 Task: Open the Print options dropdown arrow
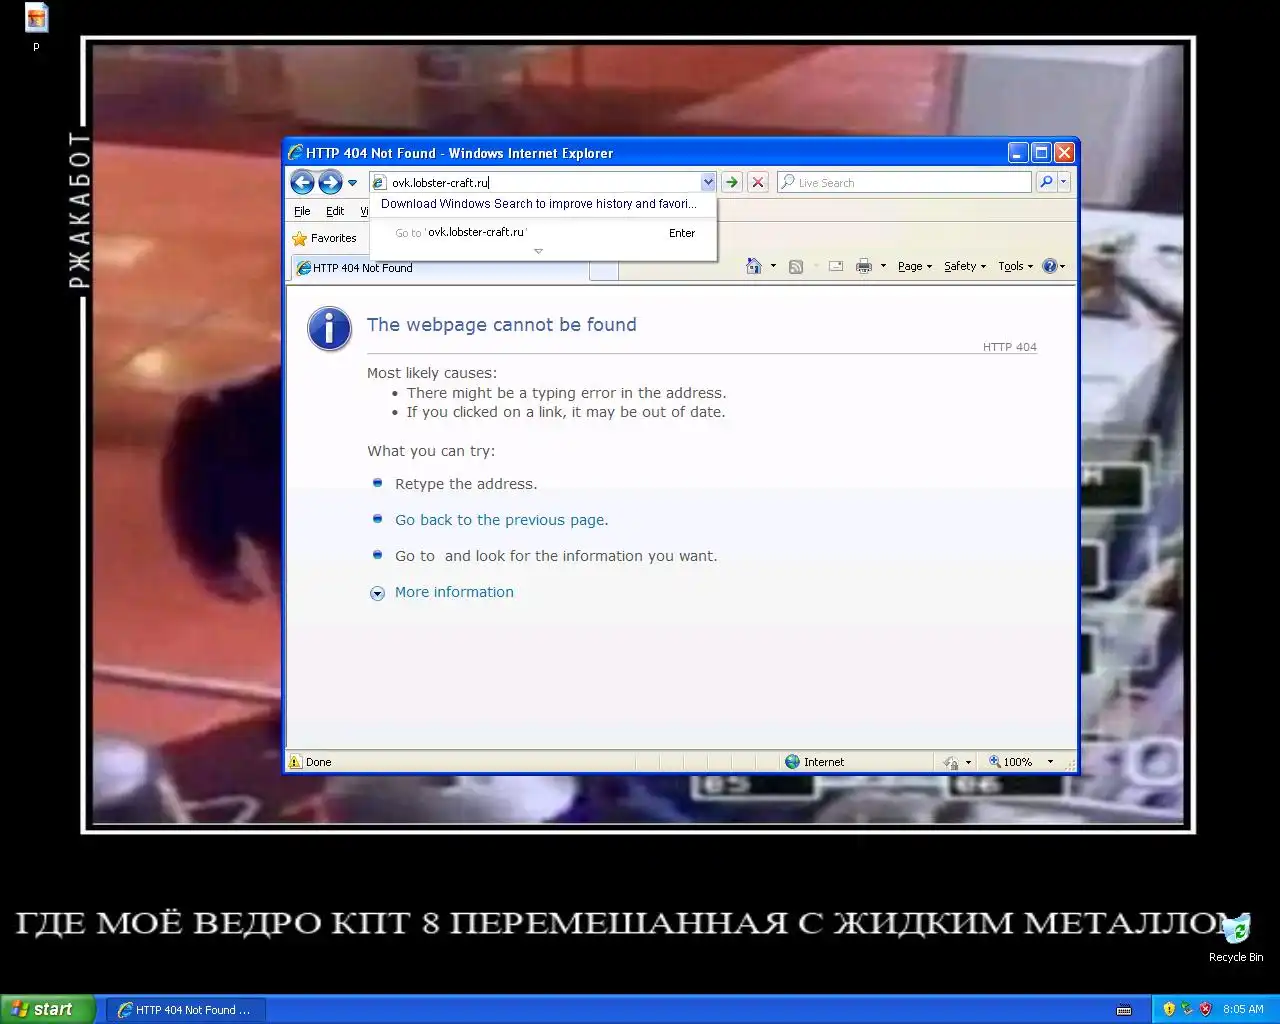point(883,266)
